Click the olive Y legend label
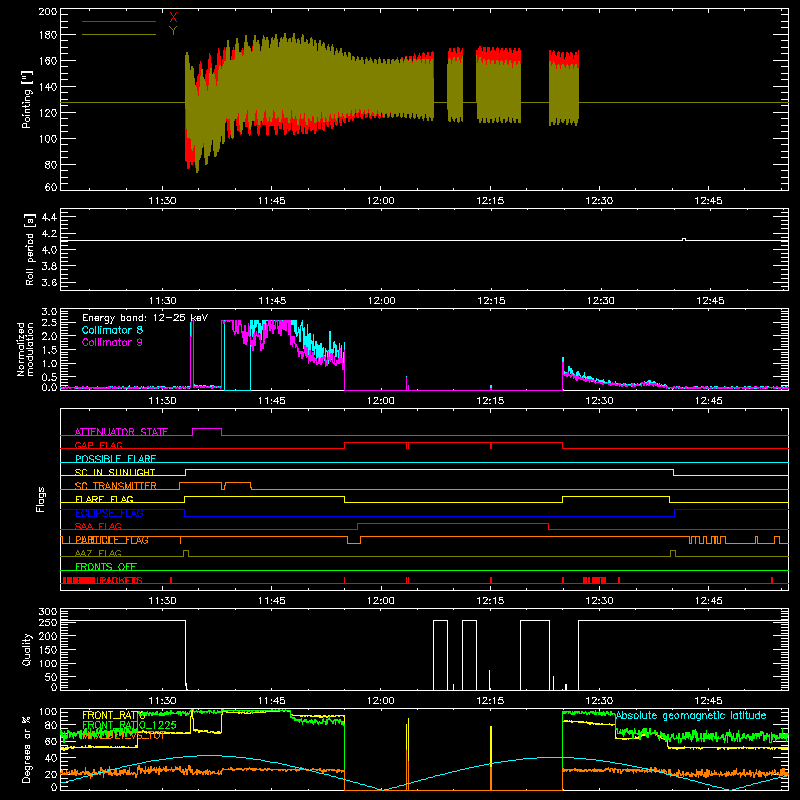 pyautogui.click(x=173, y=31)
